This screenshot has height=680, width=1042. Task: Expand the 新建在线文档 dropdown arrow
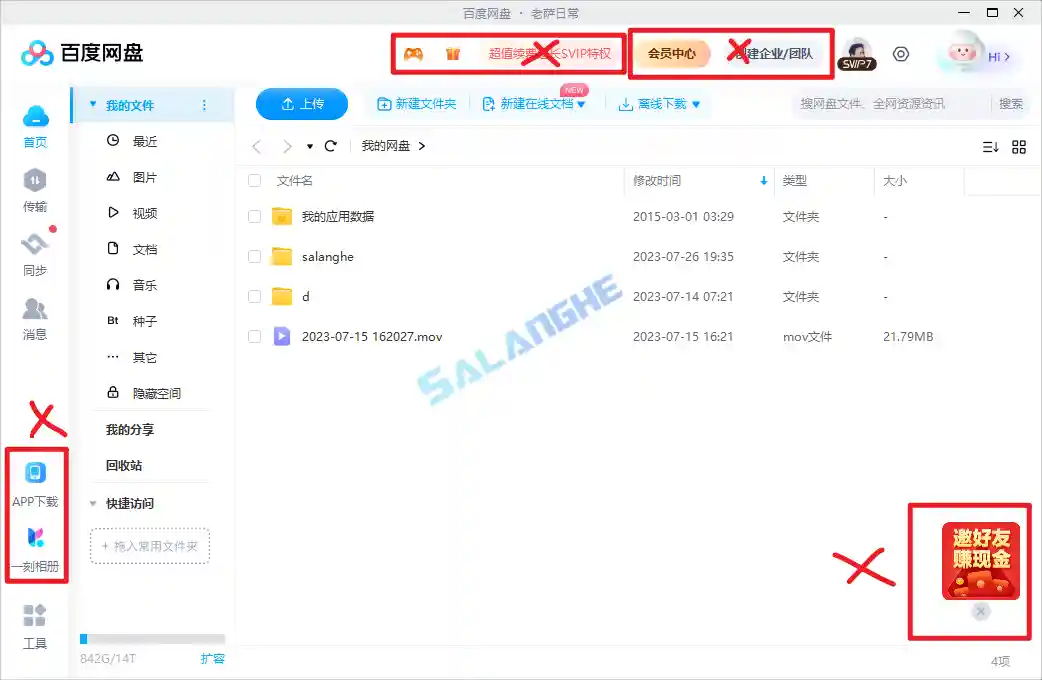point(581,104)
